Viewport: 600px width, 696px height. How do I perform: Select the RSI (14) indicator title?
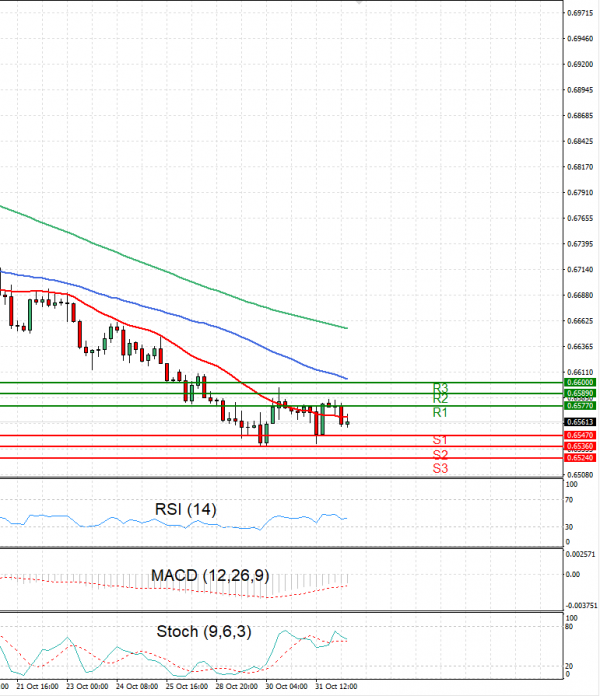[x=186, y=509]
